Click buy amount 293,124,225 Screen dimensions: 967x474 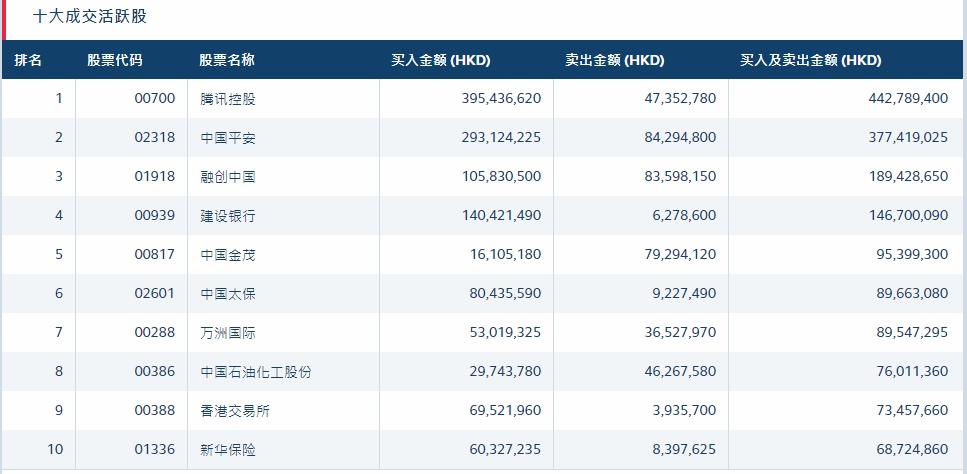point(501,137)
